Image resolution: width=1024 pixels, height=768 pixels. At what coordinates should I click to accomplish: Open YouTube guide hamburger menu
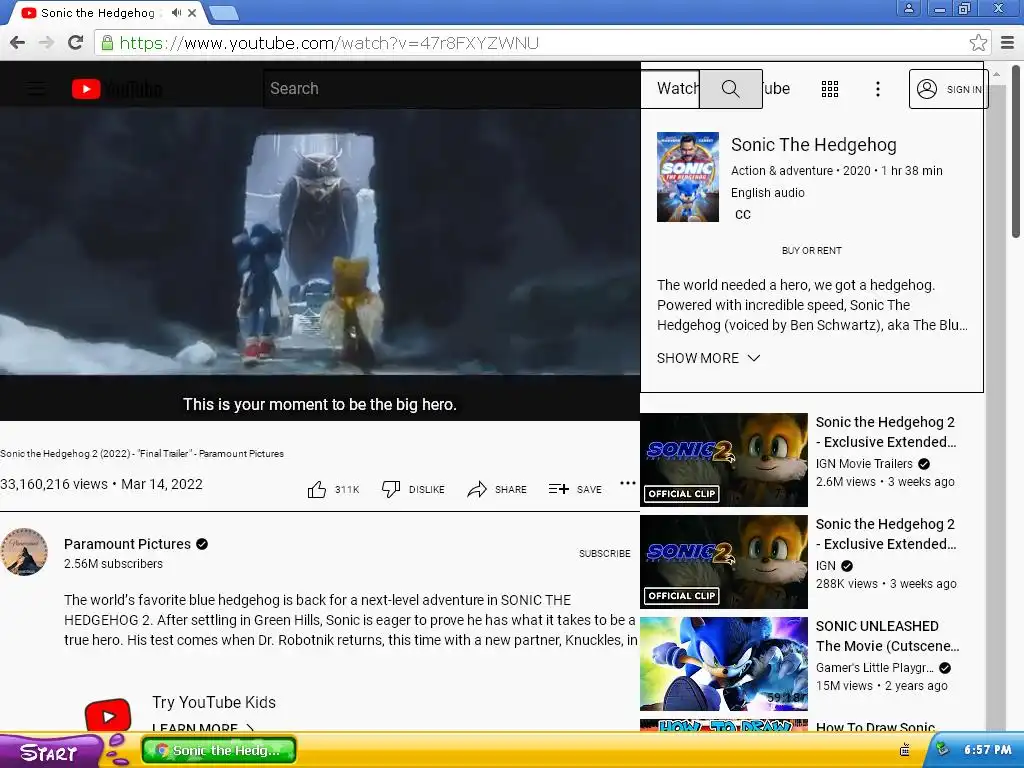tap(37, 89)
